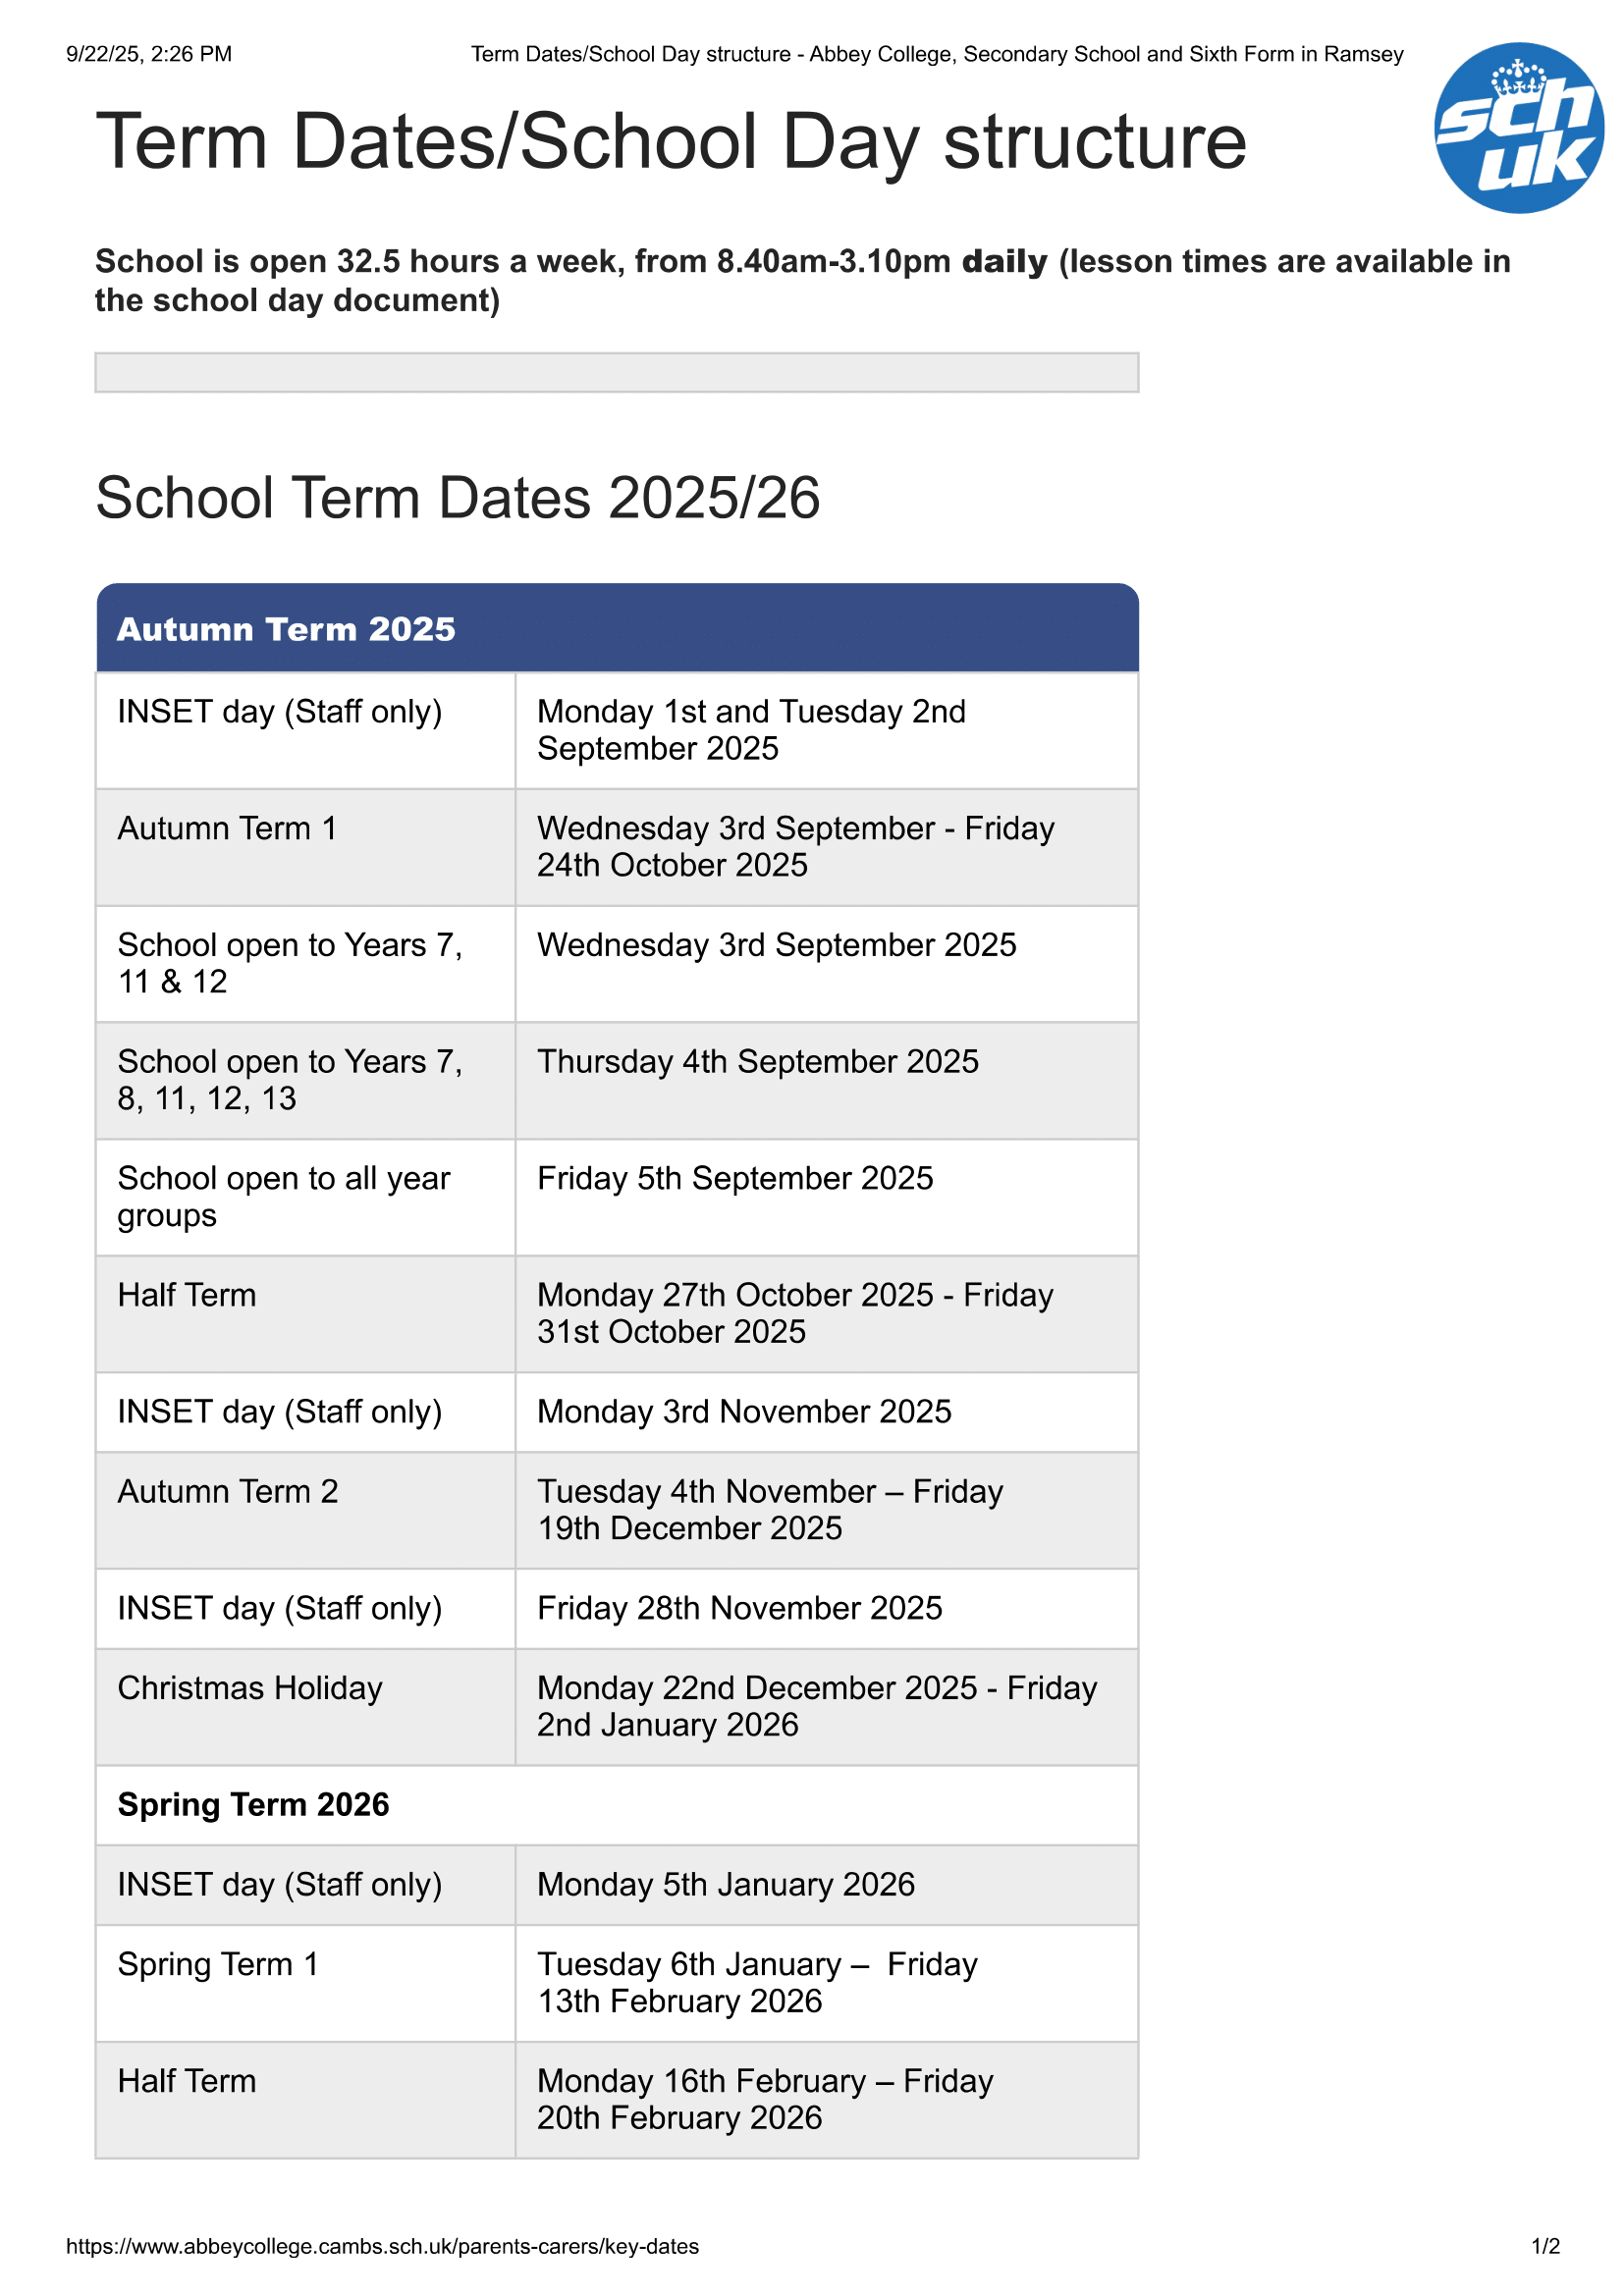Click the Thursday 4th September 2025 date
1624x2296 pixels.
pyautogui.click(x=758, y=1061)
